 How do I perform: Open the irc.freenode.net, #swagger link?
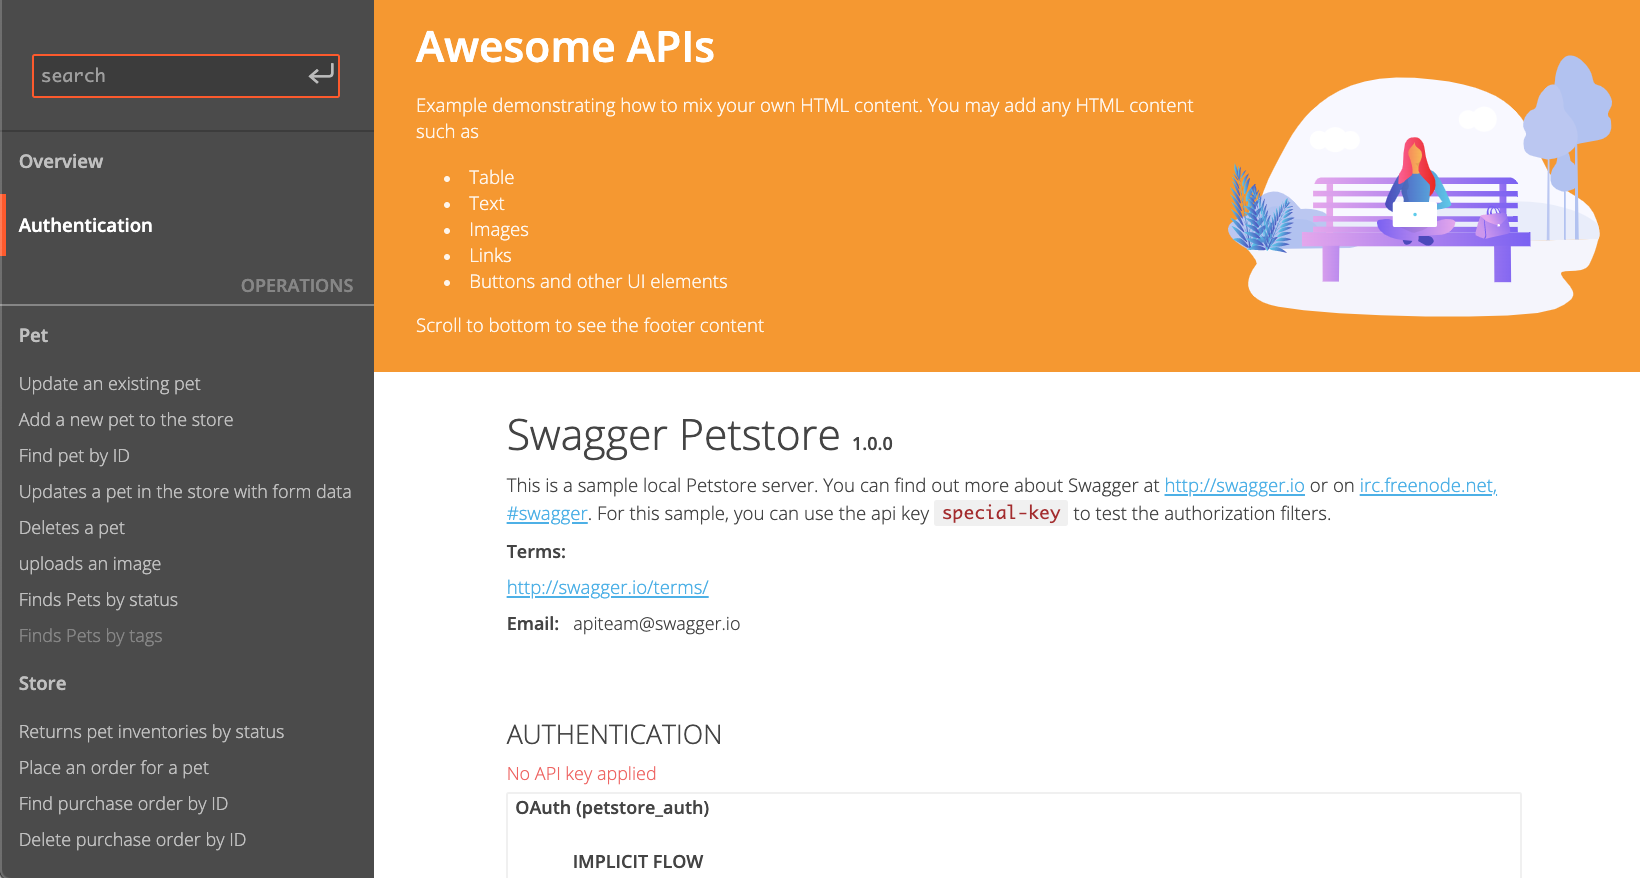tap(1427, 486)
